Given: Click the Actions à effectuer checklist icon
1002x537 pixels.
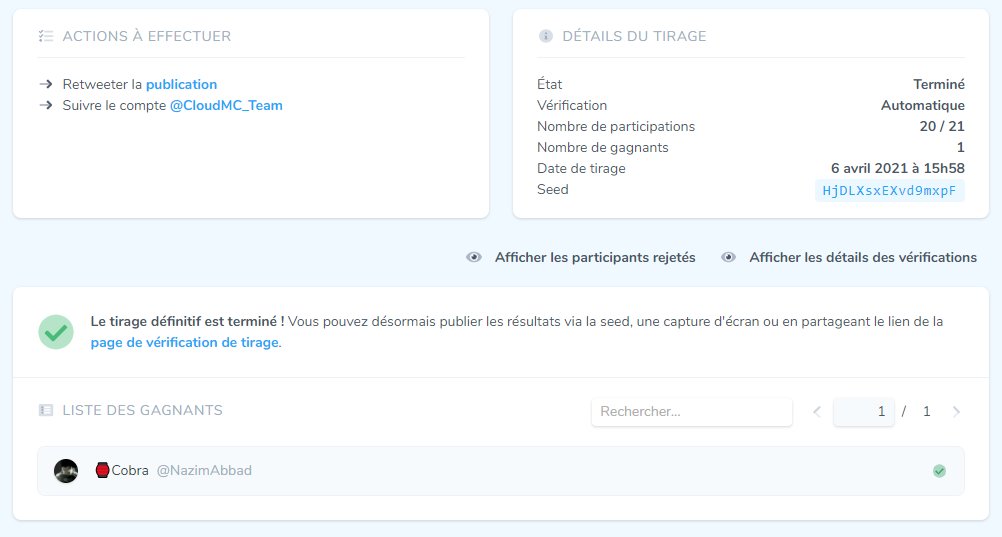Looking at the screenshot, I should click(x=46, y=36).
